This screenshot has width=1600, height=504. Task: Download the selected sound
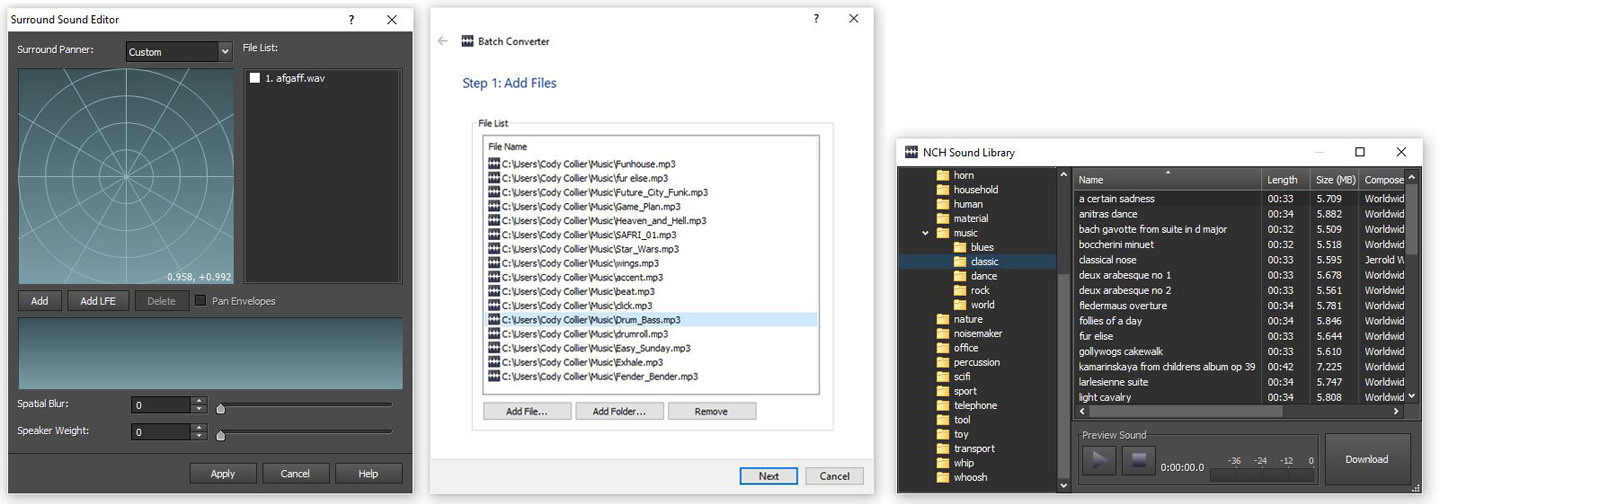click(x=1367, y=460)
